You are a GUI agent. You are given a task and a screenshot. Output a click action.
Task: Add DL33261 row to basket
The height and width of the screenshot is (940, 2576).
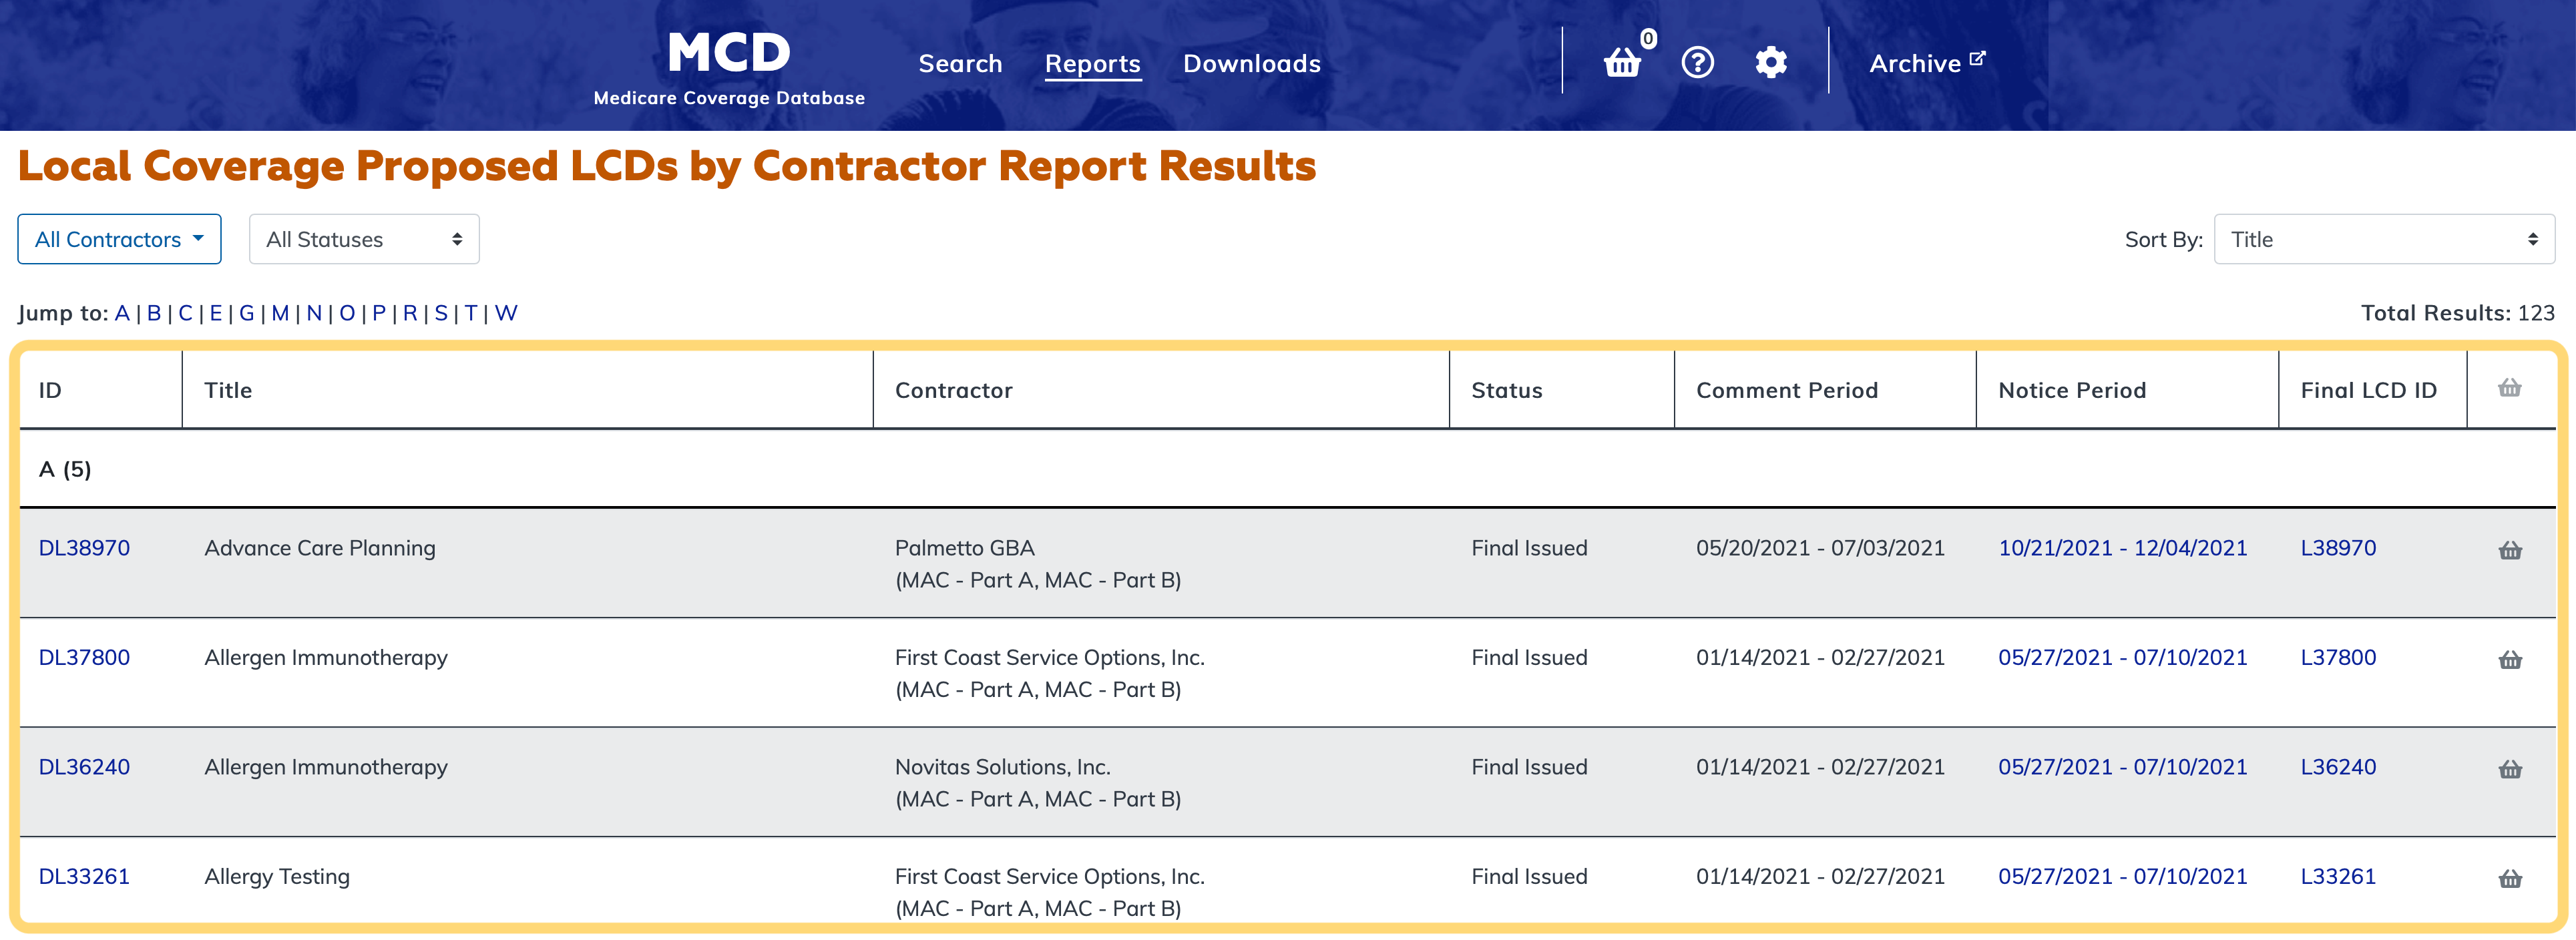2509,879
